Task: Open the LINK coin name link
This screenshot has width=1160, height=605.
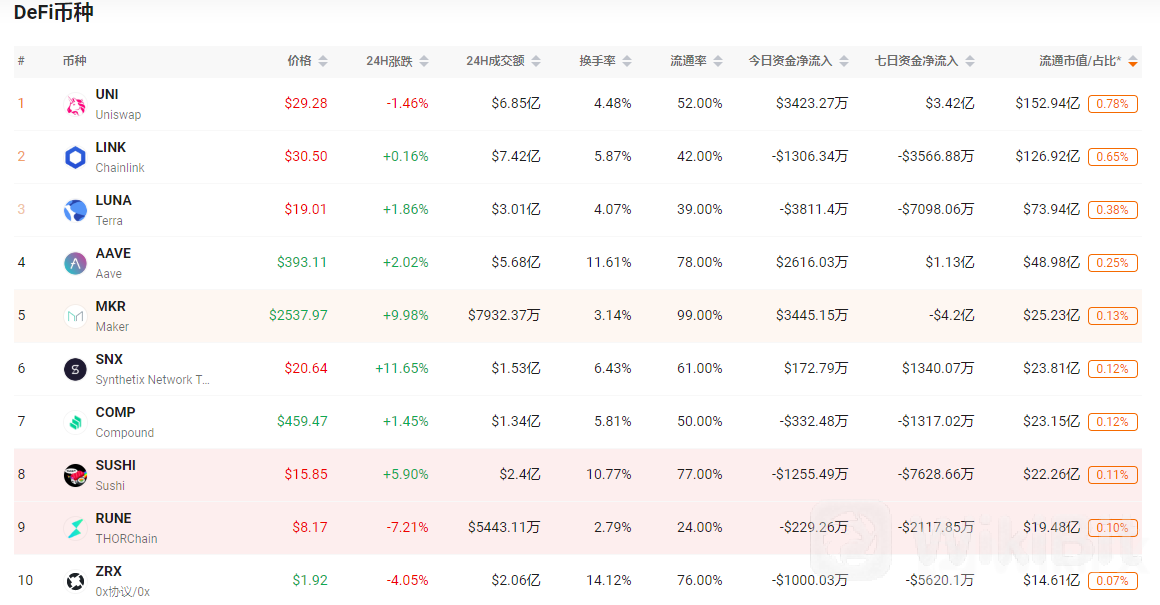Action: [x=111, y=148]
